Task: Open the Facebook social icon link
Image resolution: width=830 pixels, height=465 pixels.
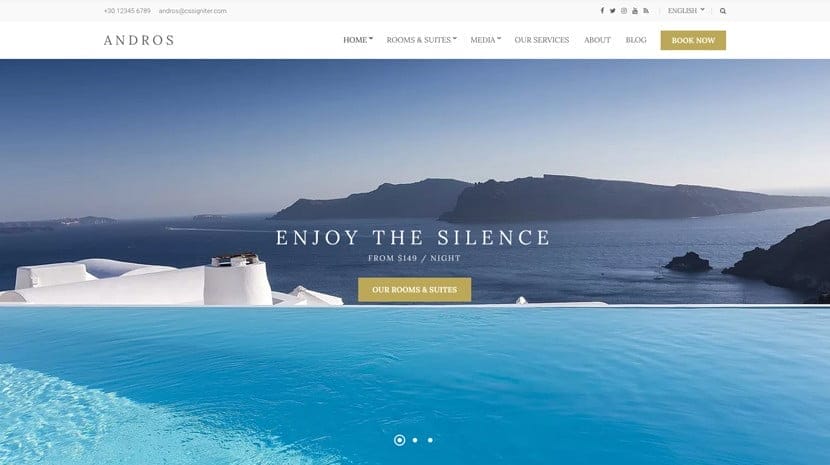Action: click(602, 11)
